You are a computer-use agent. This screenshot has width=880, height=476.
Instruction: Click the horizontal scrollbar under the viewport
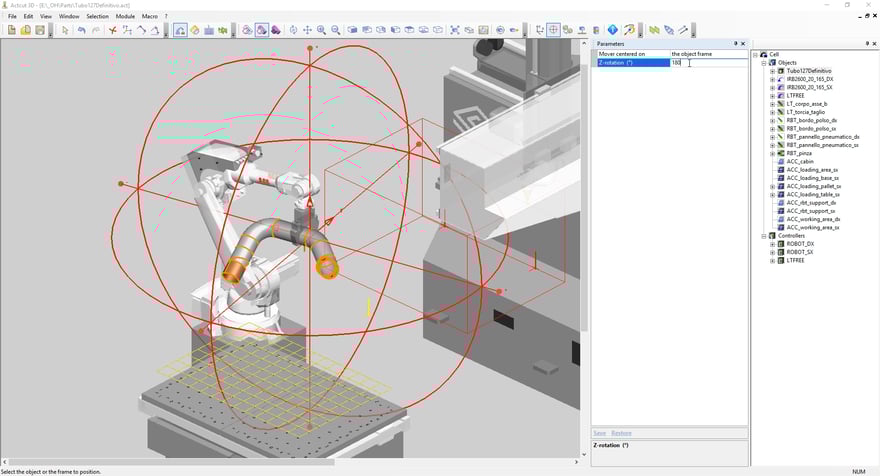[170, 462]
